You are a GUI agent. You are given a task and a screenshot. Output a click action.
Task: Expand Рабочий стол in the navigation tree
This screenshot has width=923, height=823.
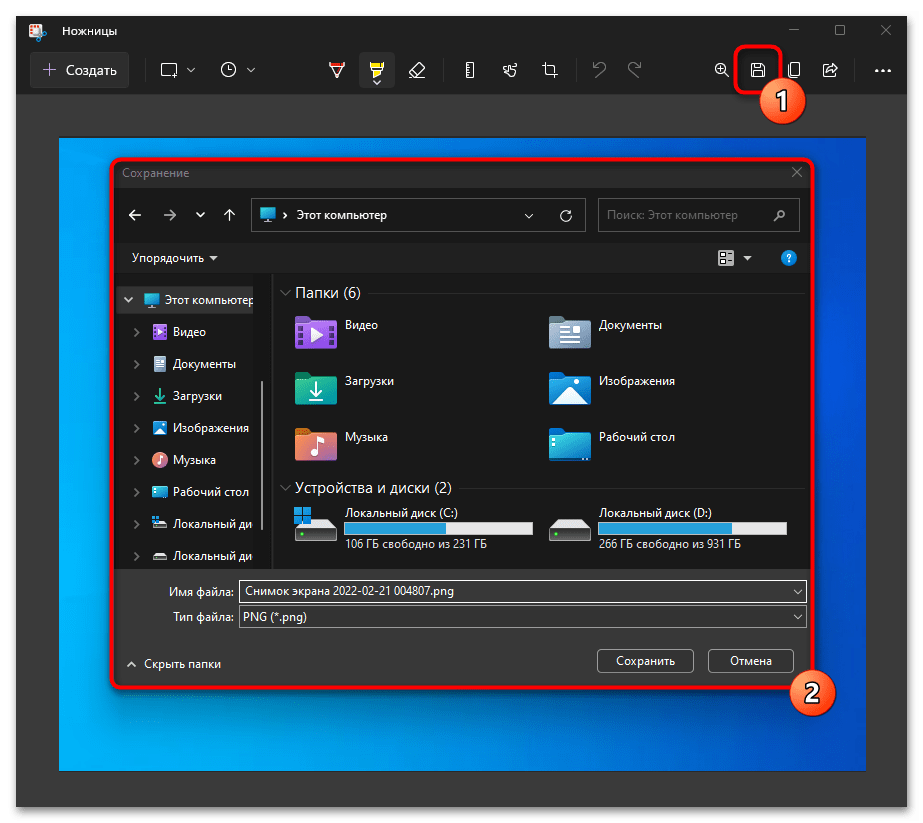[x=137, y=492]
